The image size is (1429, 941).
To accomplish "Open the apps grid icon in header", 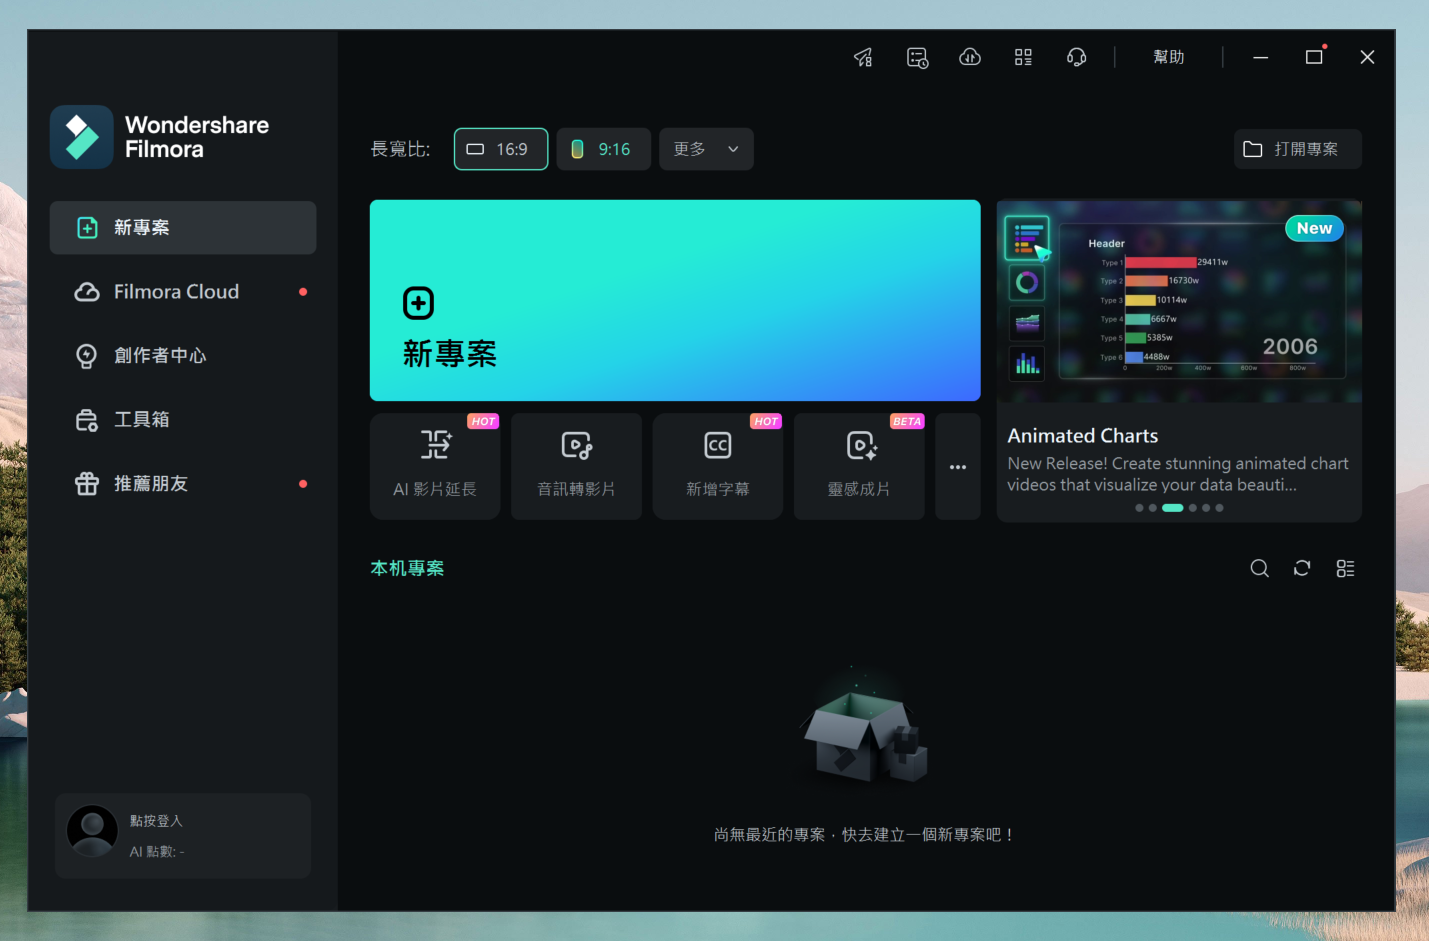I will 1023,58.
